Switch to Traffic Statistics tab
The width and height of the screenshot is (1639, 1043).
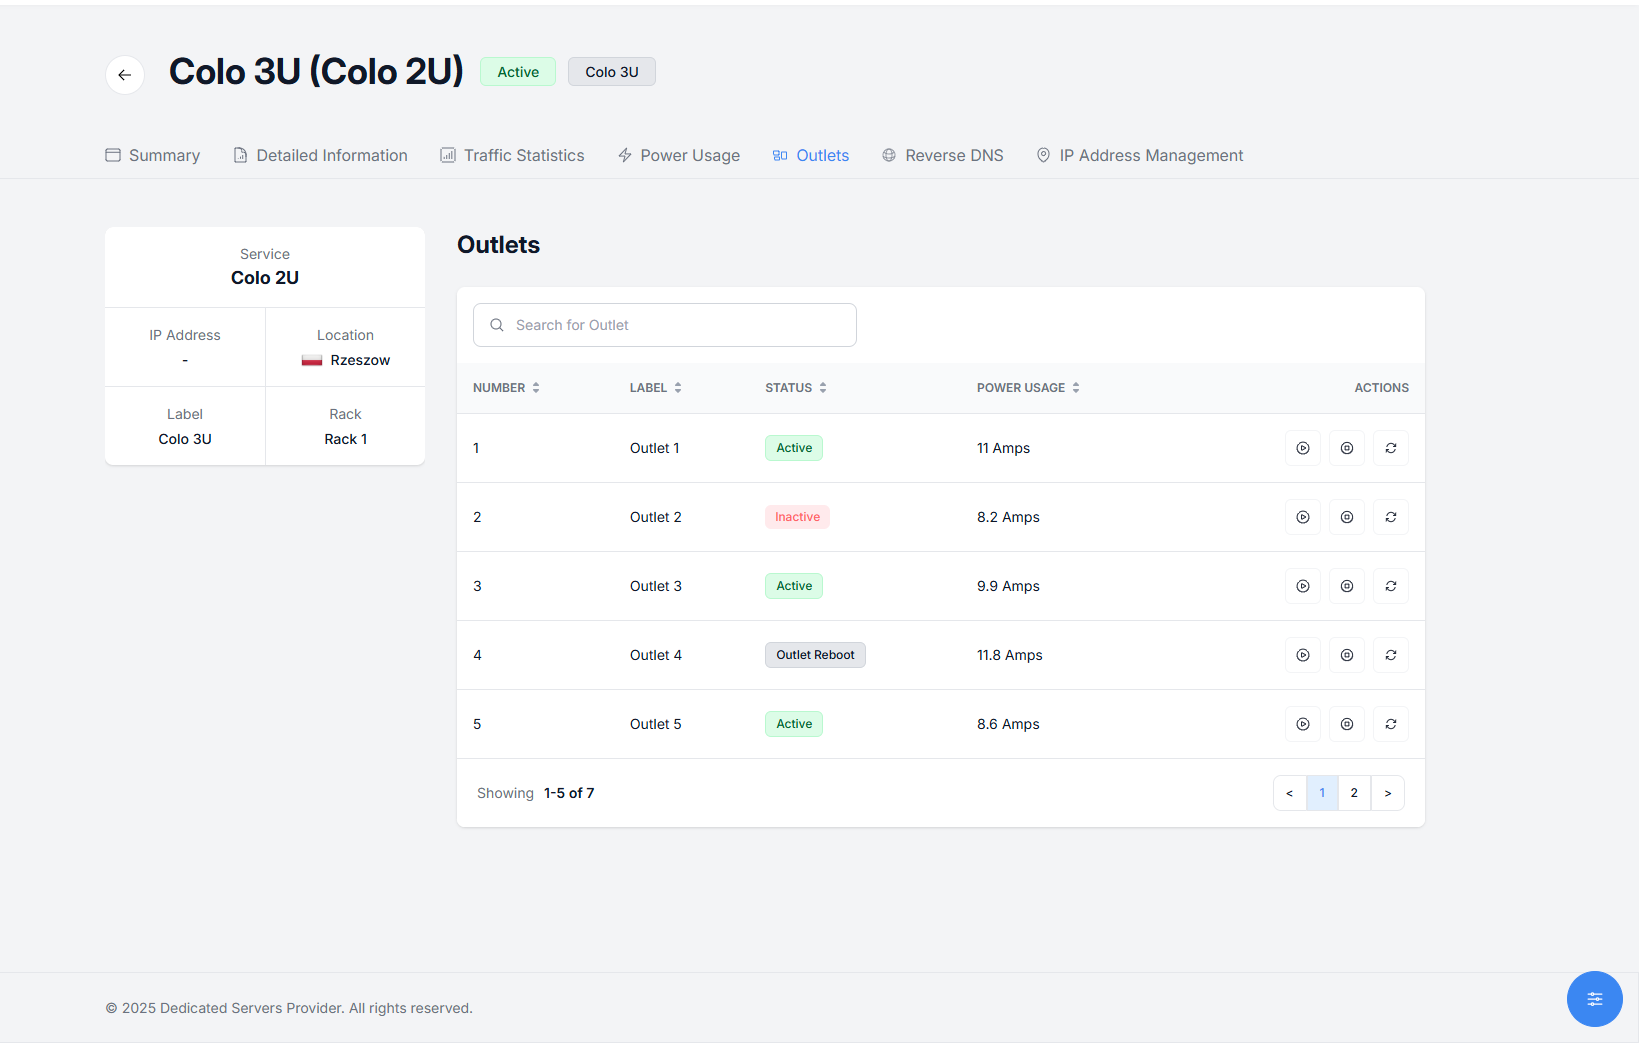pyautogui.click(x=512, y=155)
